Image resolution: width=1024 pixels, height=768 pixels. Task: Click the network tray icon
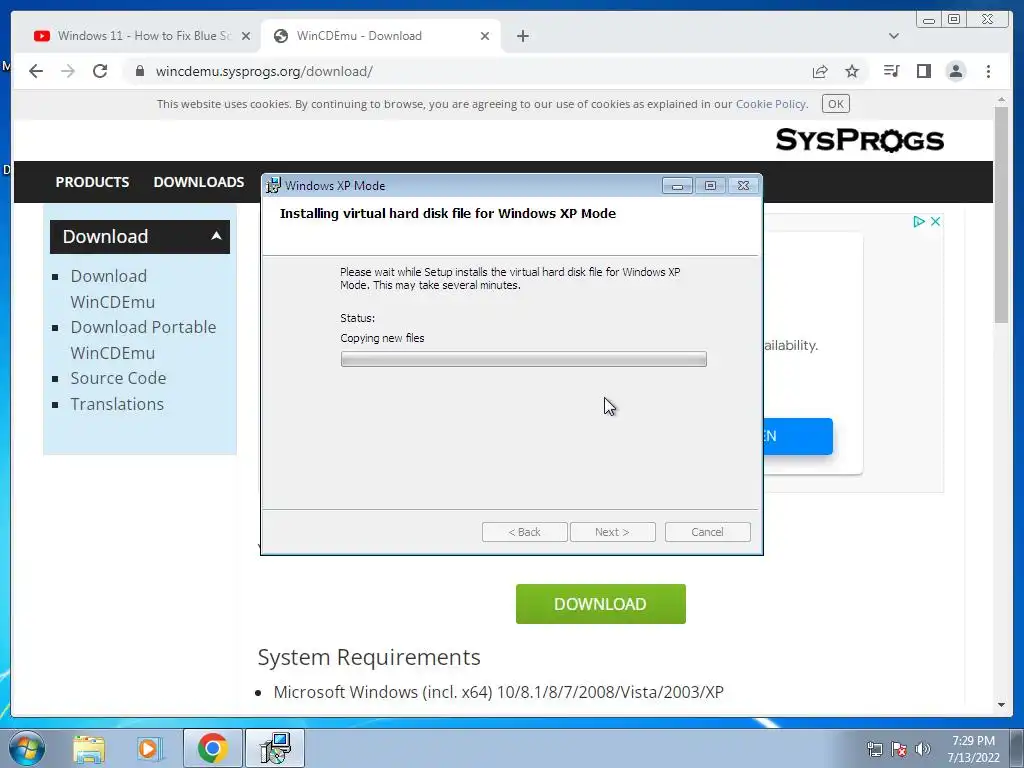point(874,749)
